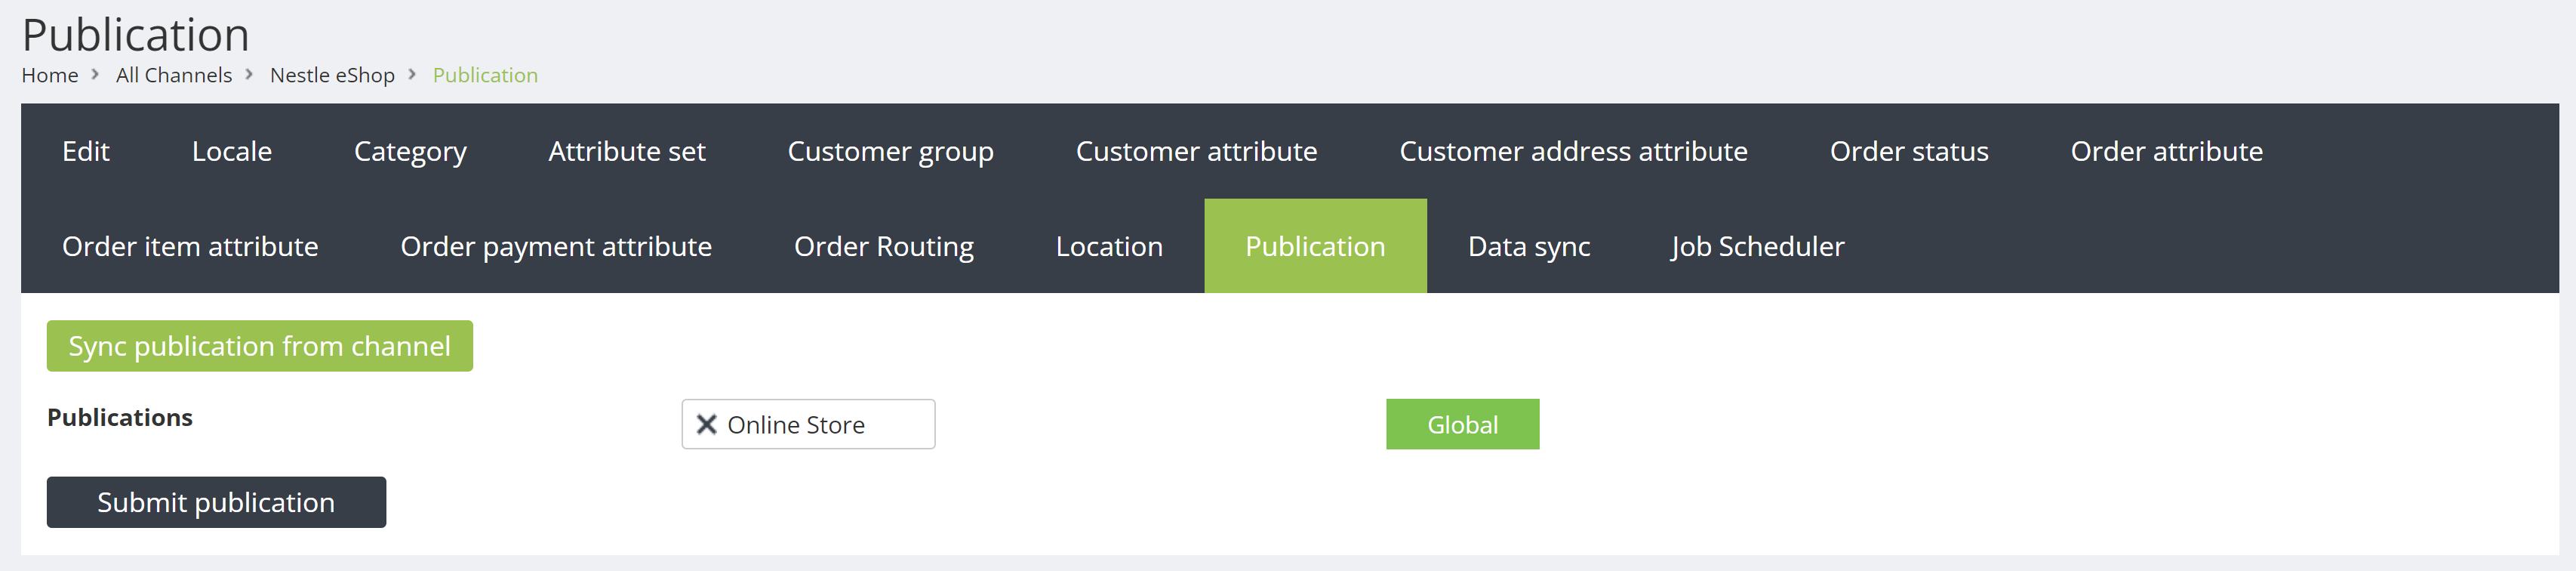Click the Publications field label

pyautogui.click(x=120, y=418)
